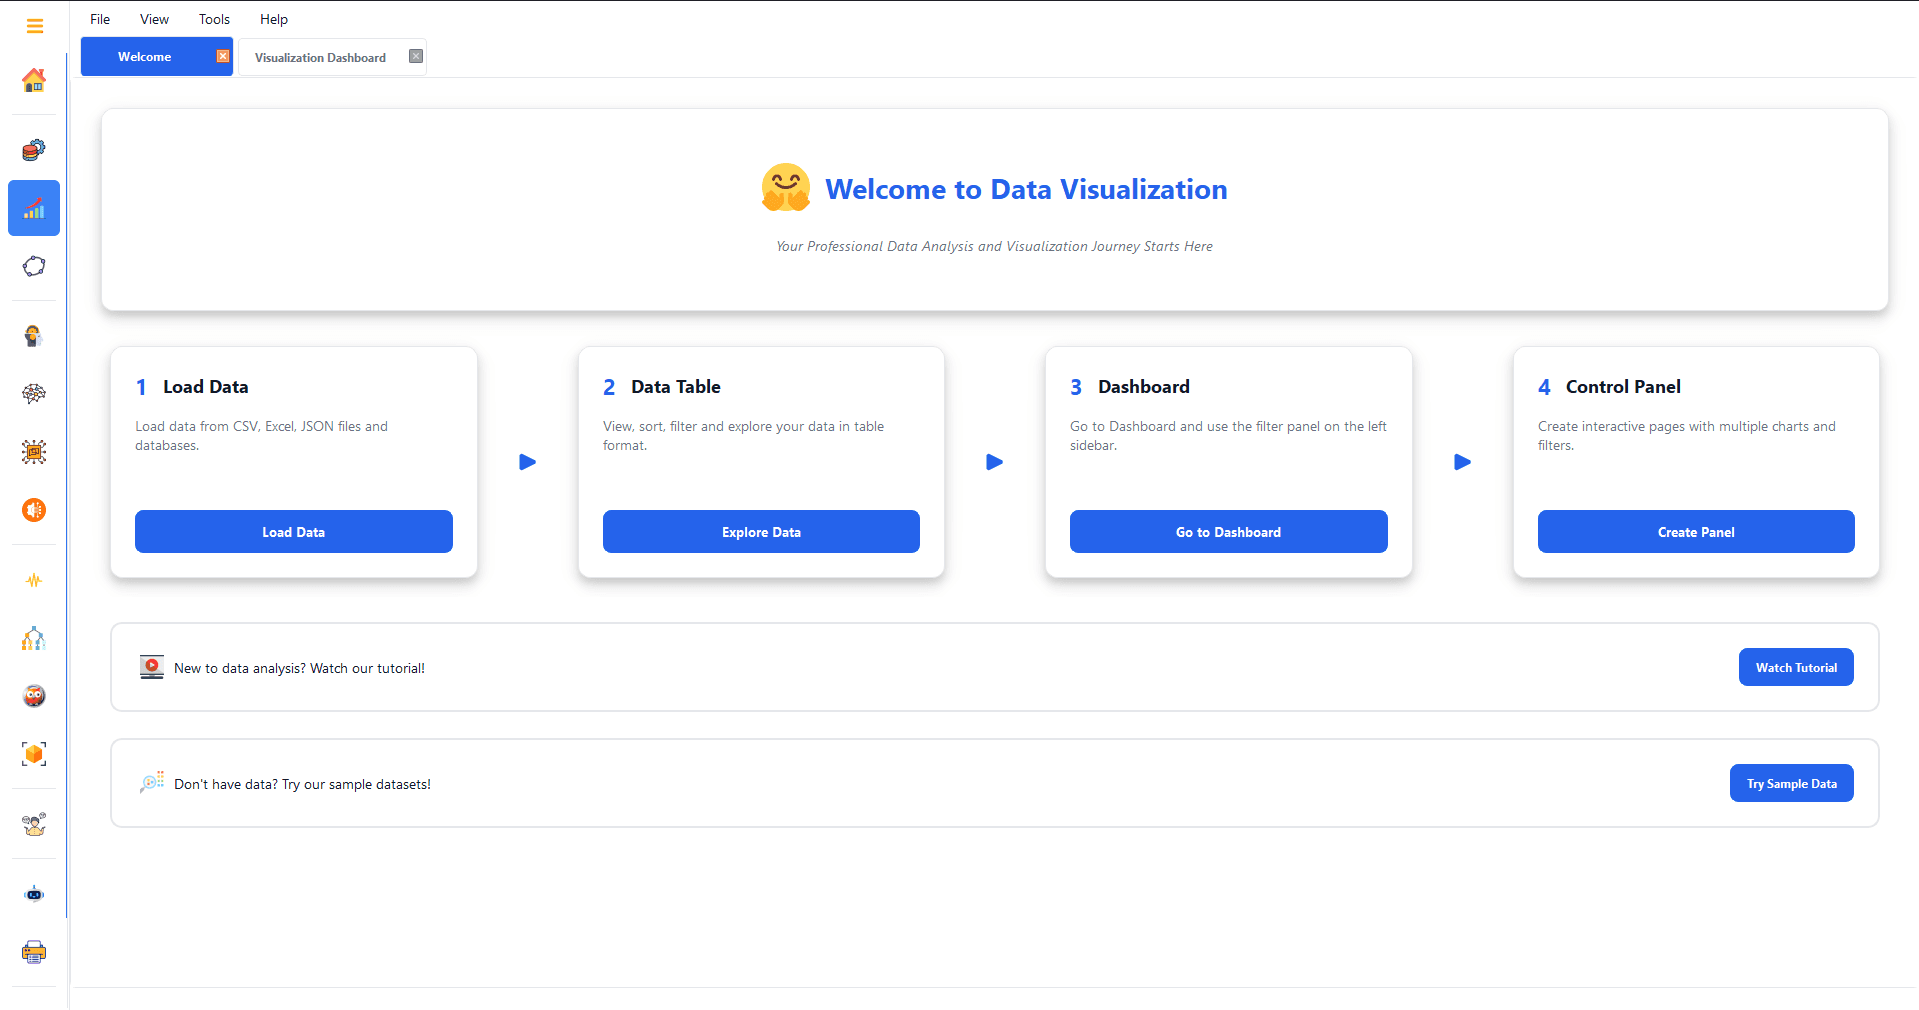Image resolution: width=1919 pixels, height=1010 pixels.
Task: Click the orange circle AI sidebar icon
Action: pyautogui.click(x=34, y=510)
